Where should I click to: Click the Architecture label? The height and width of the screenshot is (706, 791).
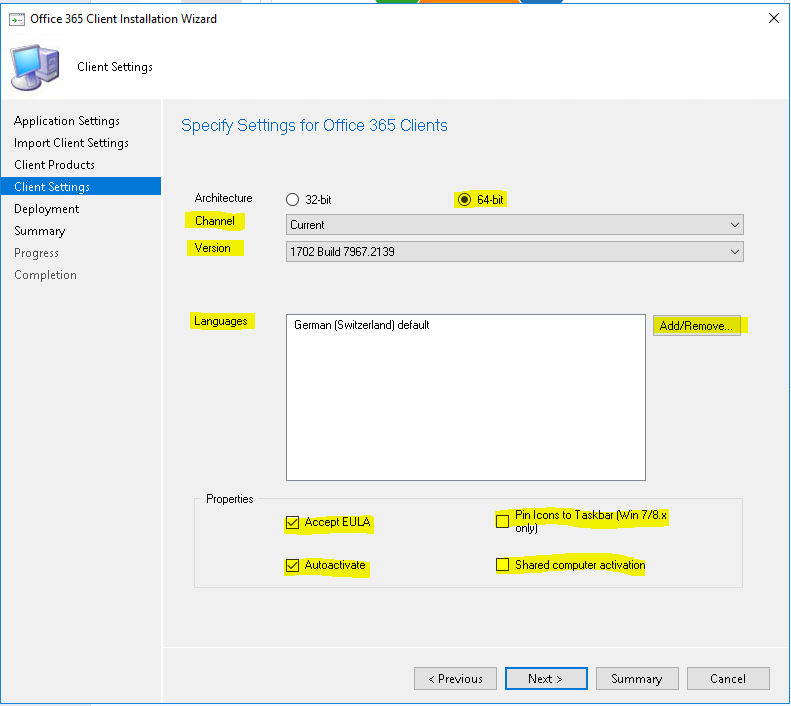pos(223,198)
